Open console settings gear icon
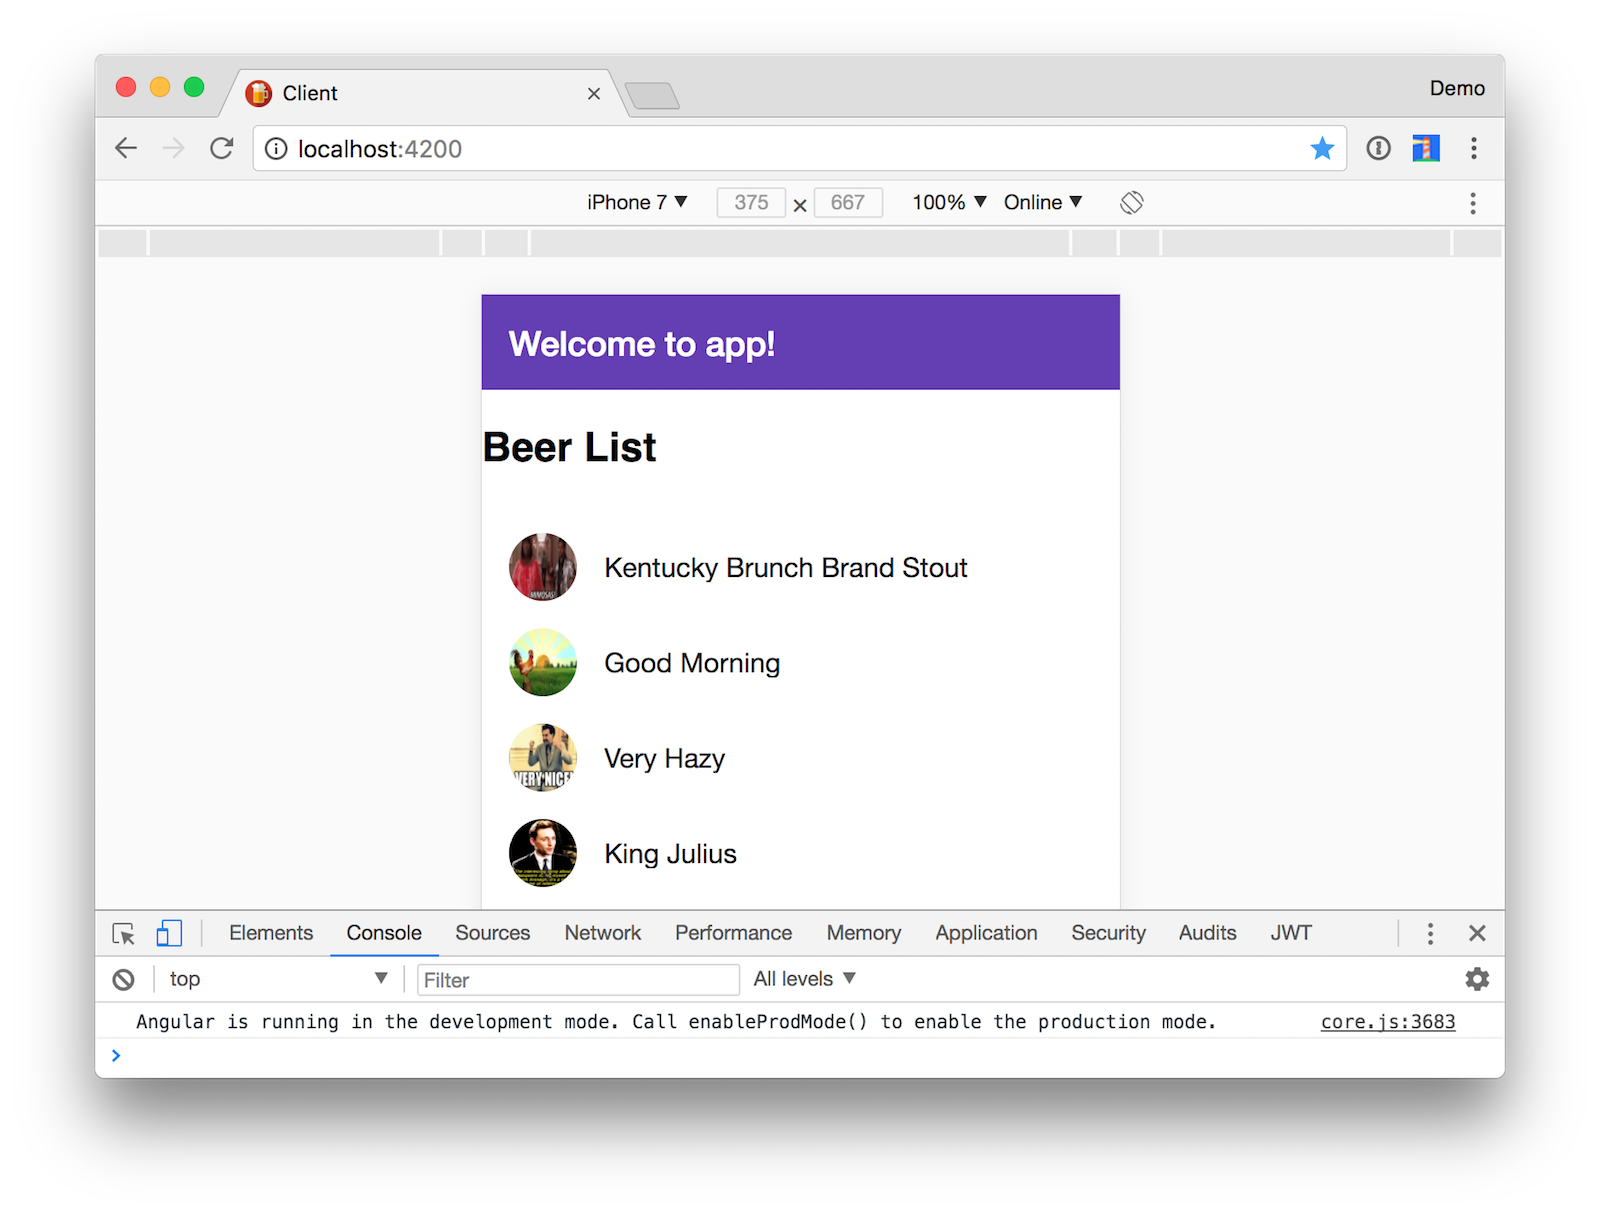Image resolution: width=1600 pixels, height=1214 pixels. click(1476, 979)
